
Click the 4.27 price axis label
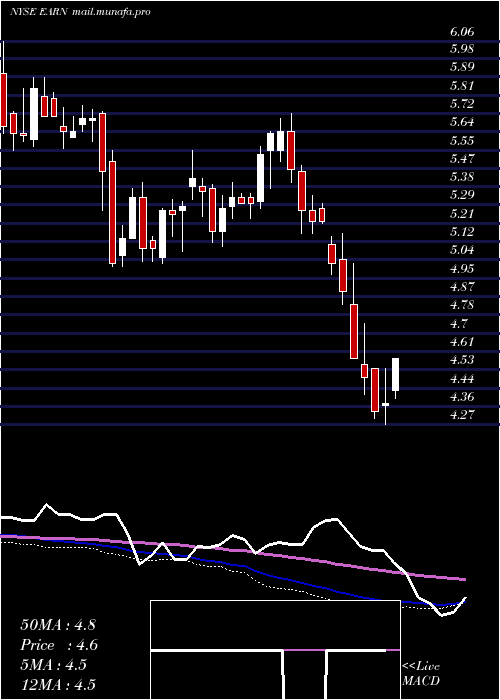pos(462,415)
